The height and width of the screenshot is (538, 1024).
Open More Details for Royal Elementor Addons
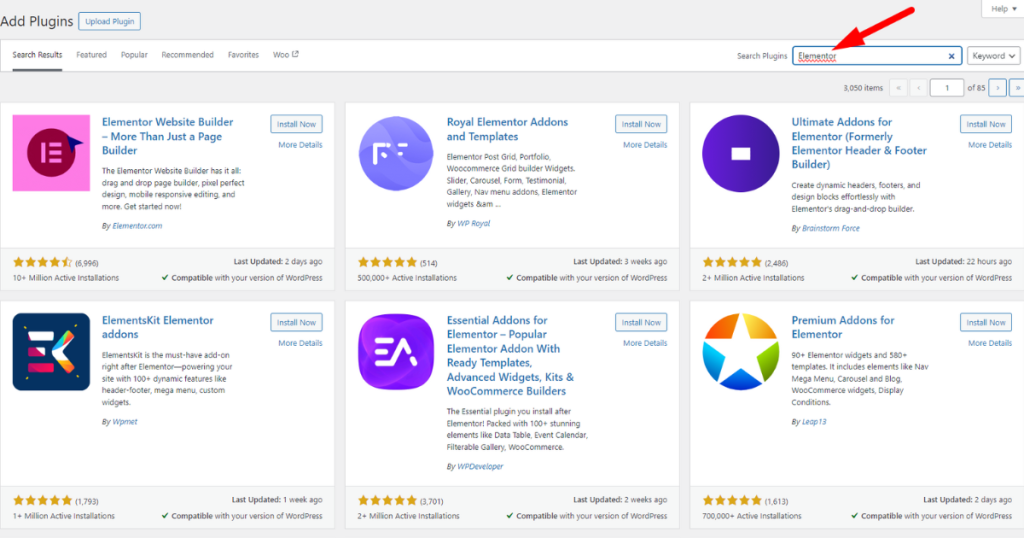pyautogui.click(x=645, y=145)
